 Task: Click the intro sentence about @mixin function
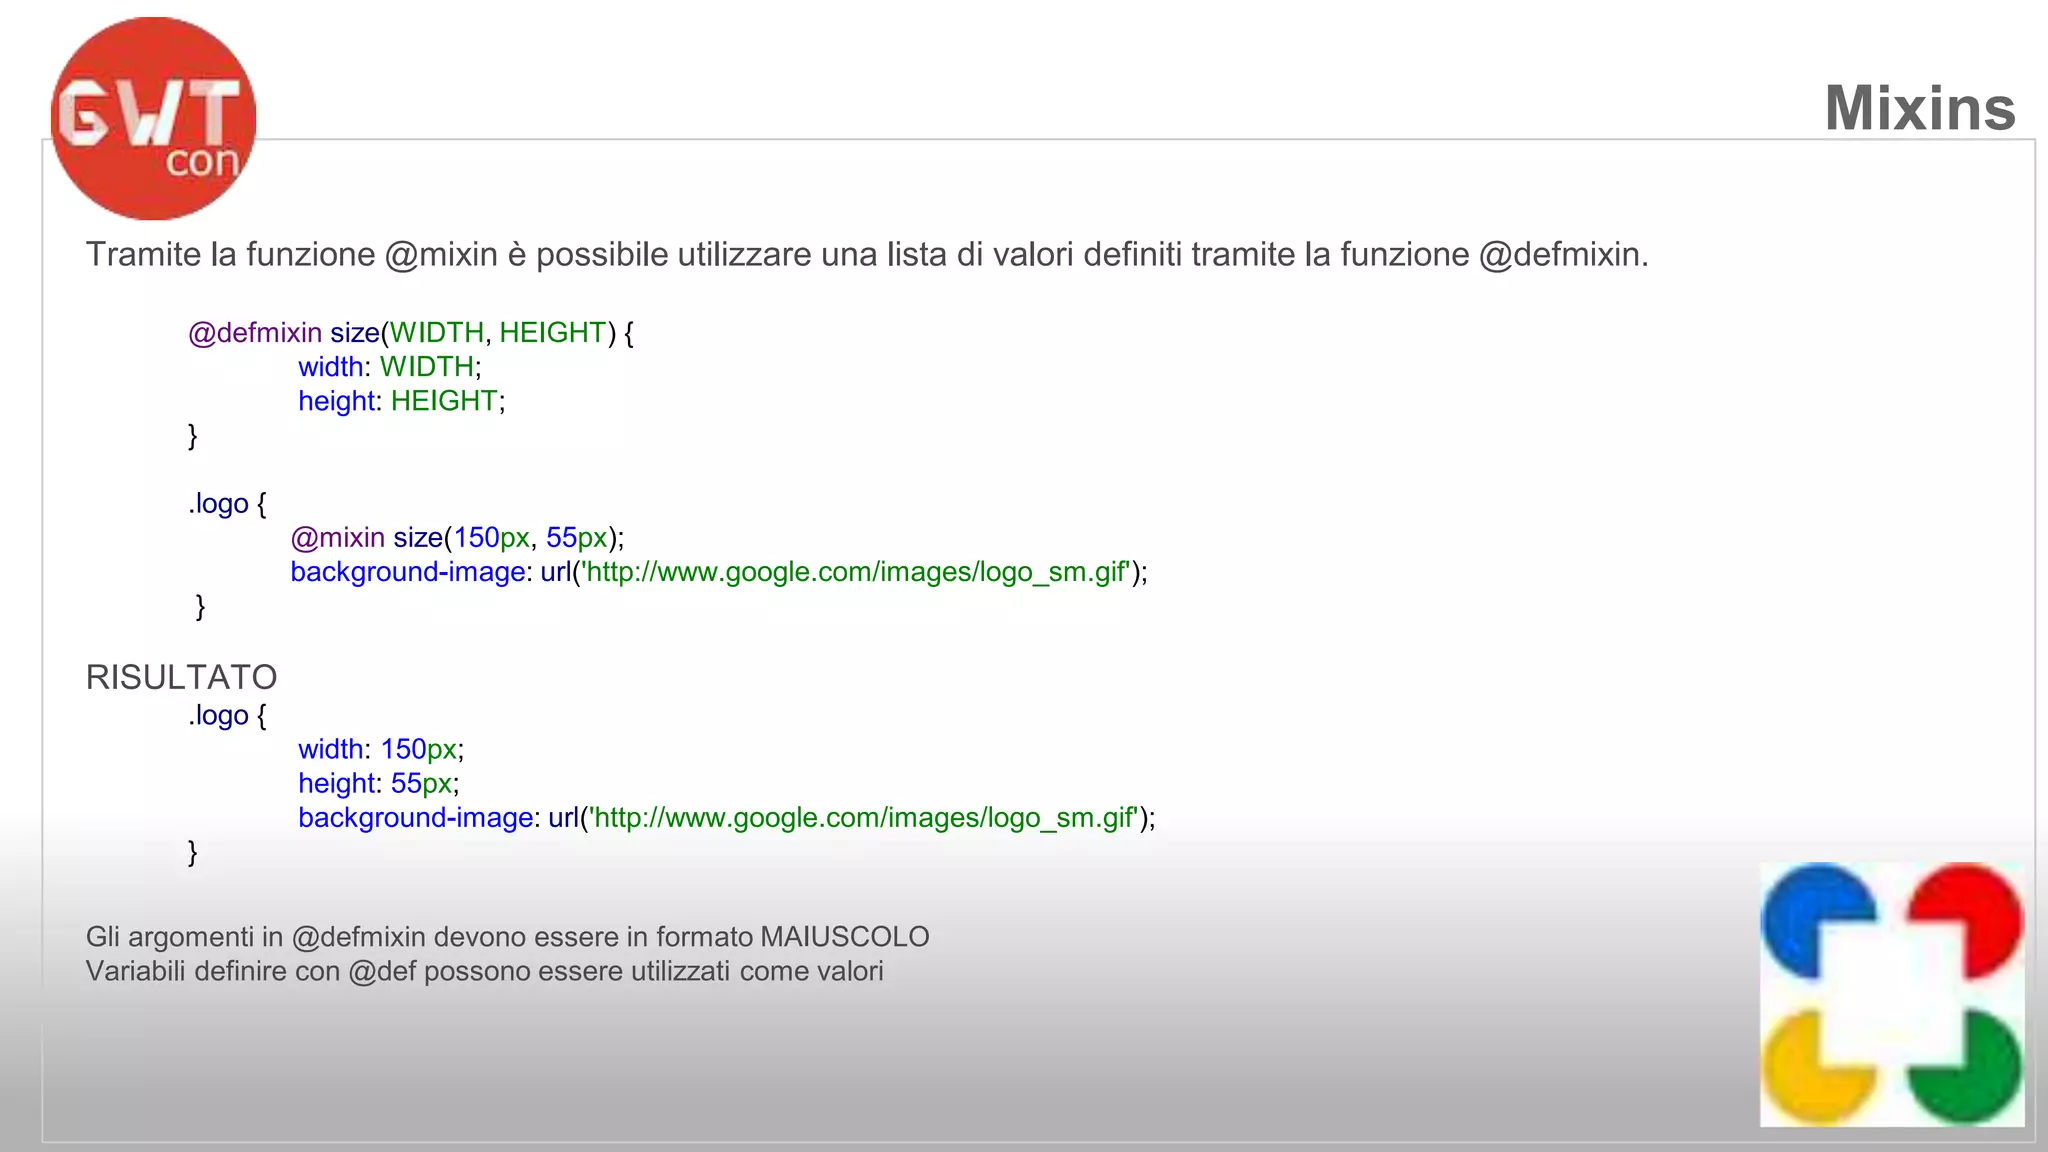(x=866, y=254)
